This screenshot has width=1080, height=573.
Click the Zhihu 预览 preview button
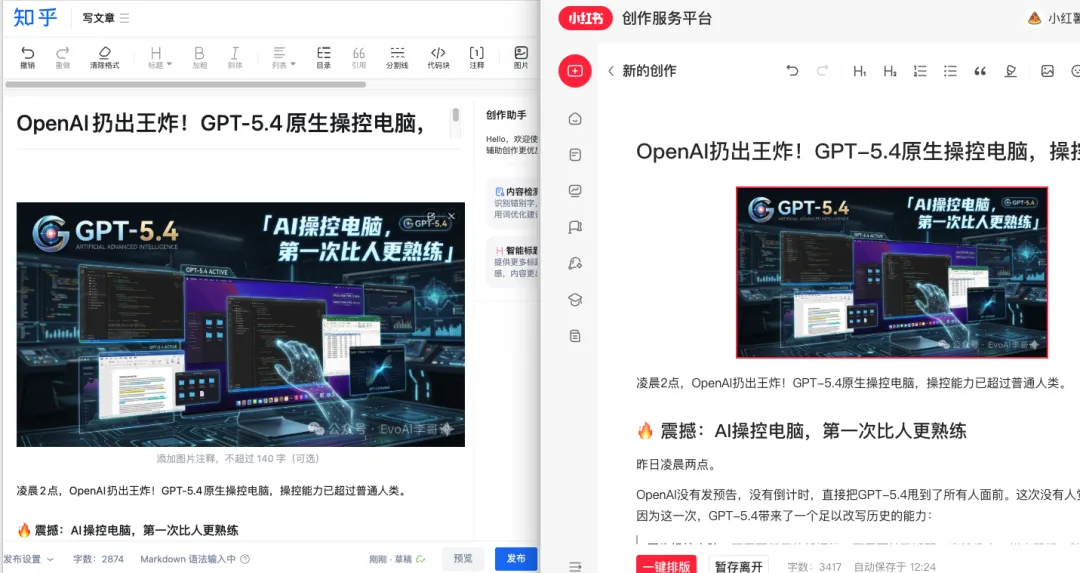pyautogui.click(x=463, y=559)
